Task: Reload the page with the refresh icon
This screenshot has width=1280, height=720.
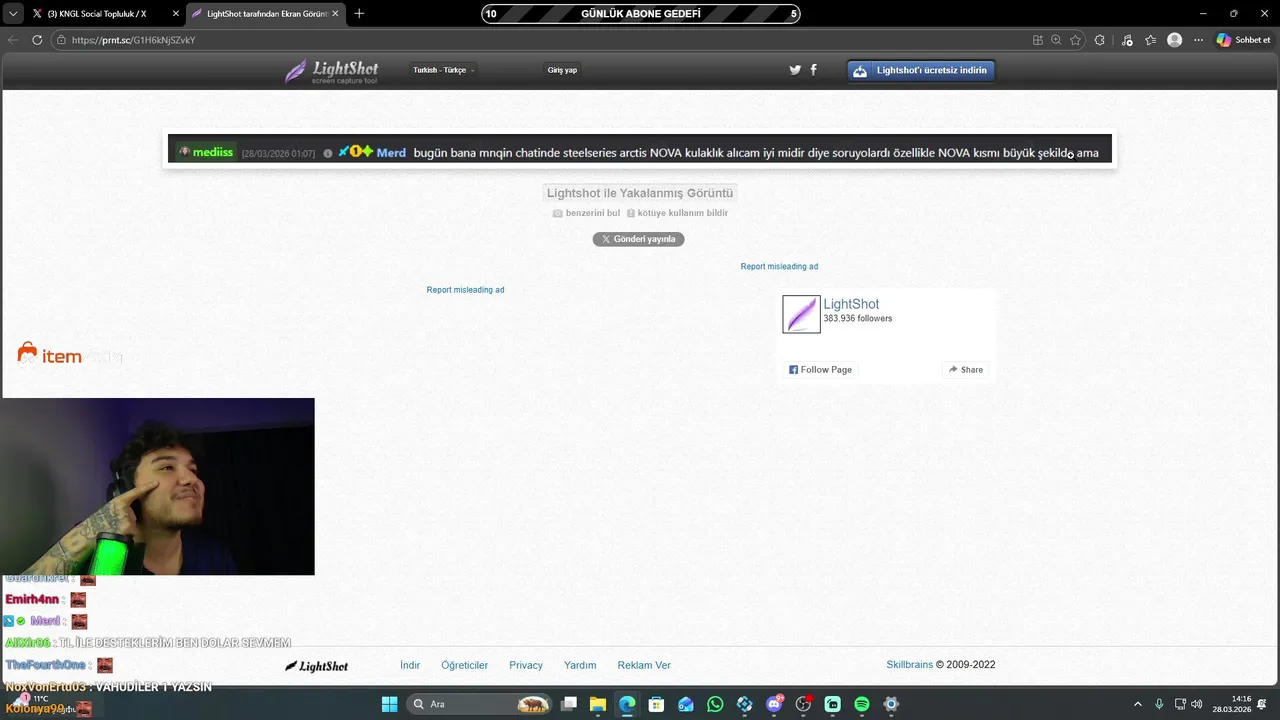Action: point(37,40)
